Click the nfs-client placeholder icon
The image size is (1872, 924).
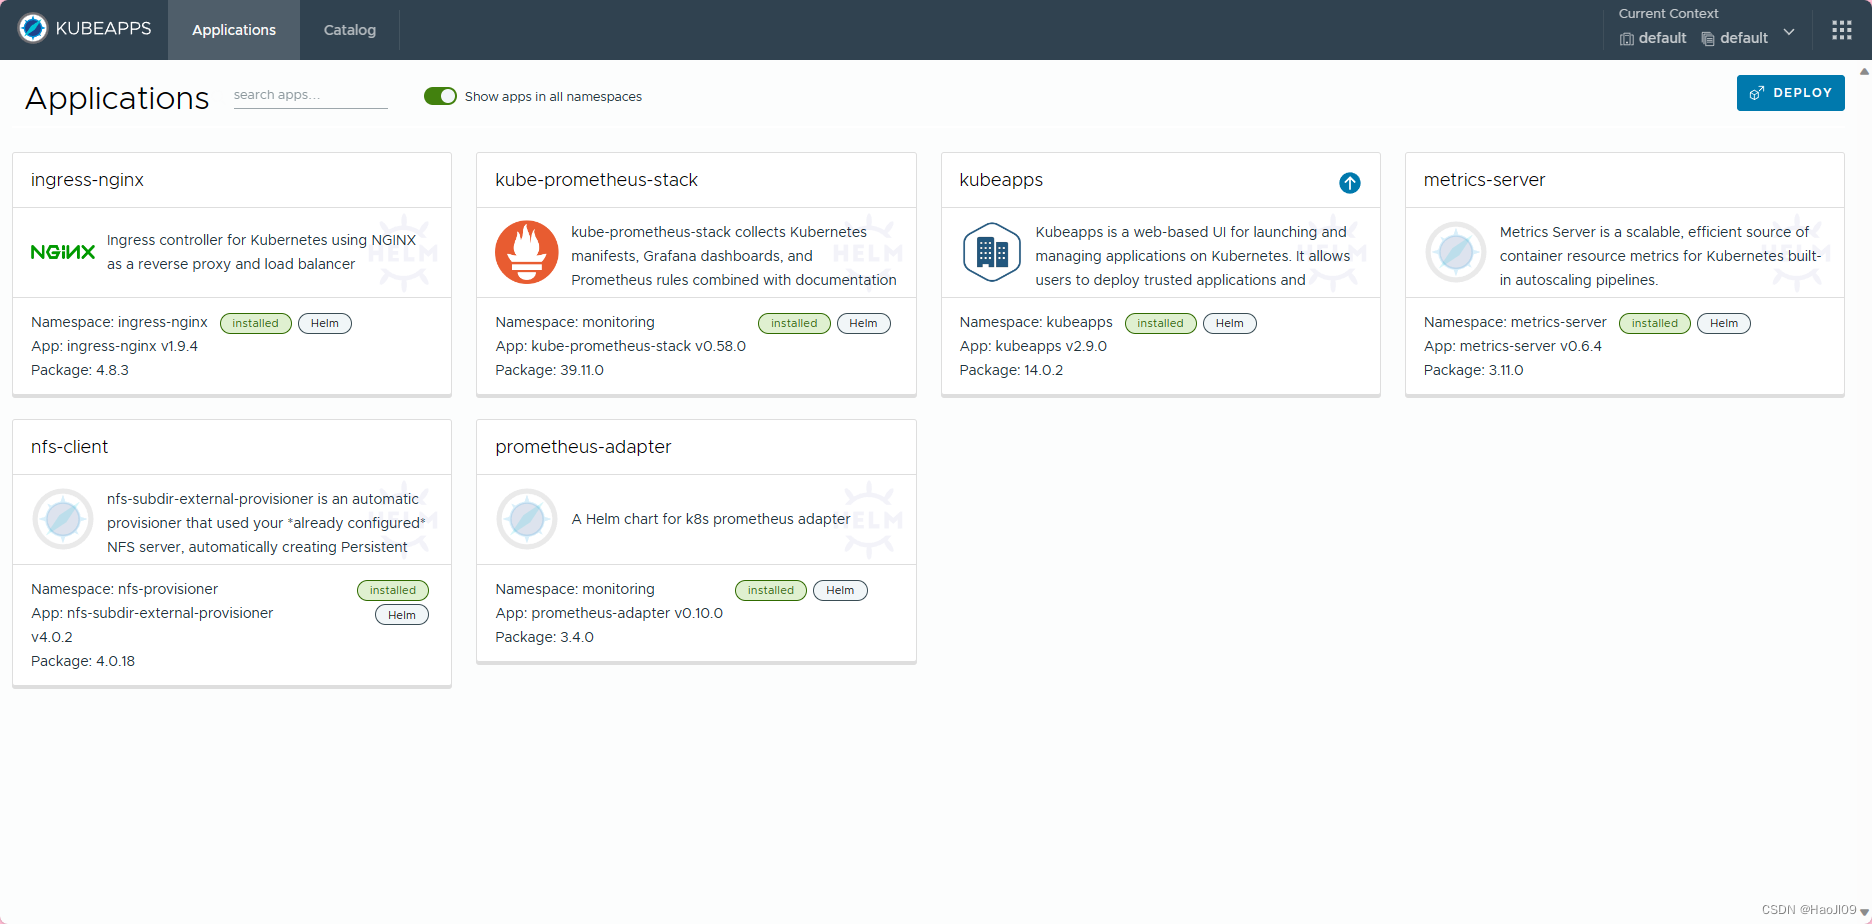tap(63, 519)
